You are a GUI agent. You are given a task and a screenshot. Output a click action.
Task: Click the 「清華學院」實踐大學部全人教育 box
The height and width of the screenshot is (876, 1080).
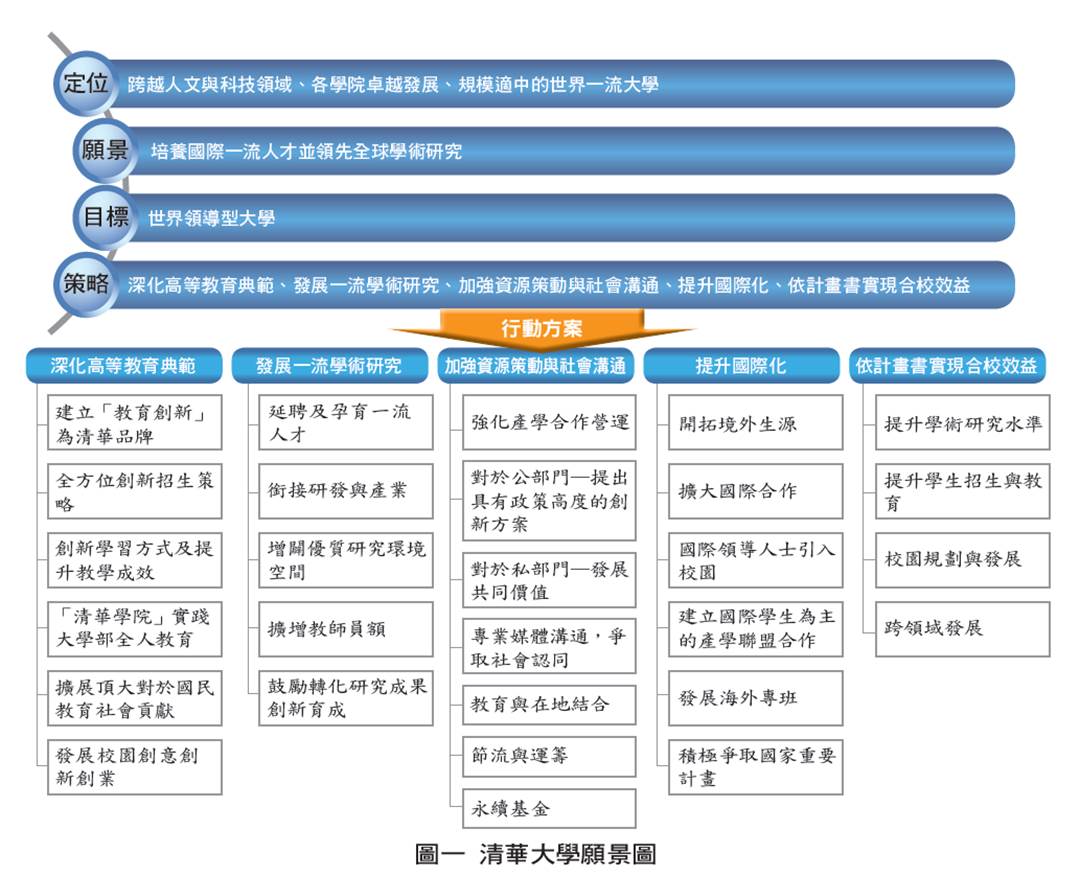pos(134,629)
